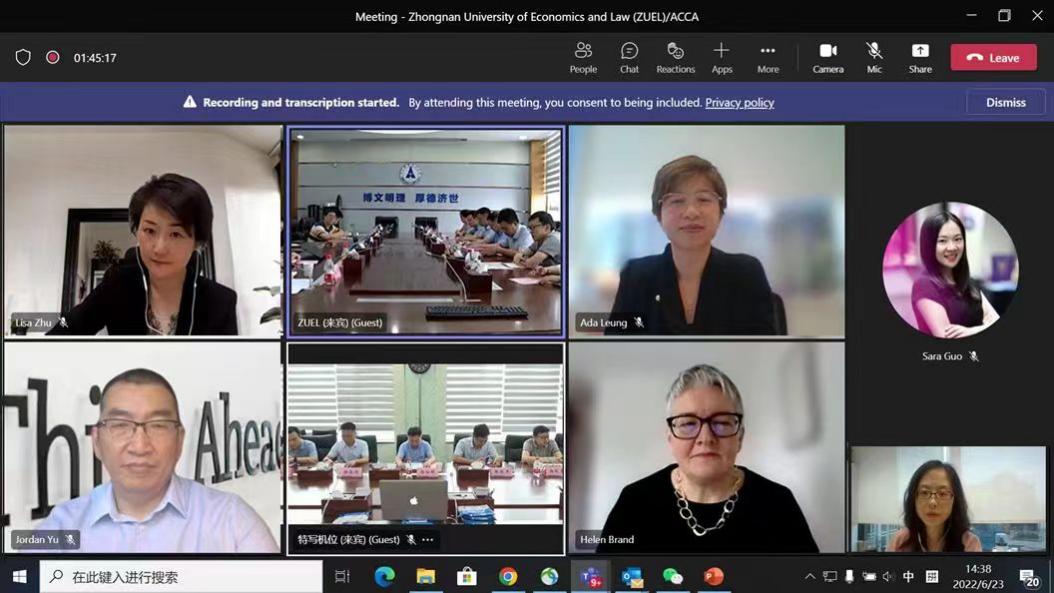The width and height of the screenshot is (1054, 593).
Task: Click the Windows taskbar search box
Action: [x=181, y=577]
